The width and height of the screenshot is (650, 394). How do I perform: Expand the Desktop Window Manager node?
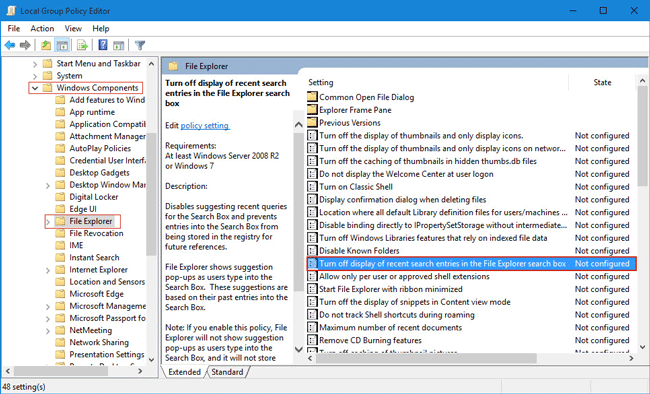(x=48, y=185)
